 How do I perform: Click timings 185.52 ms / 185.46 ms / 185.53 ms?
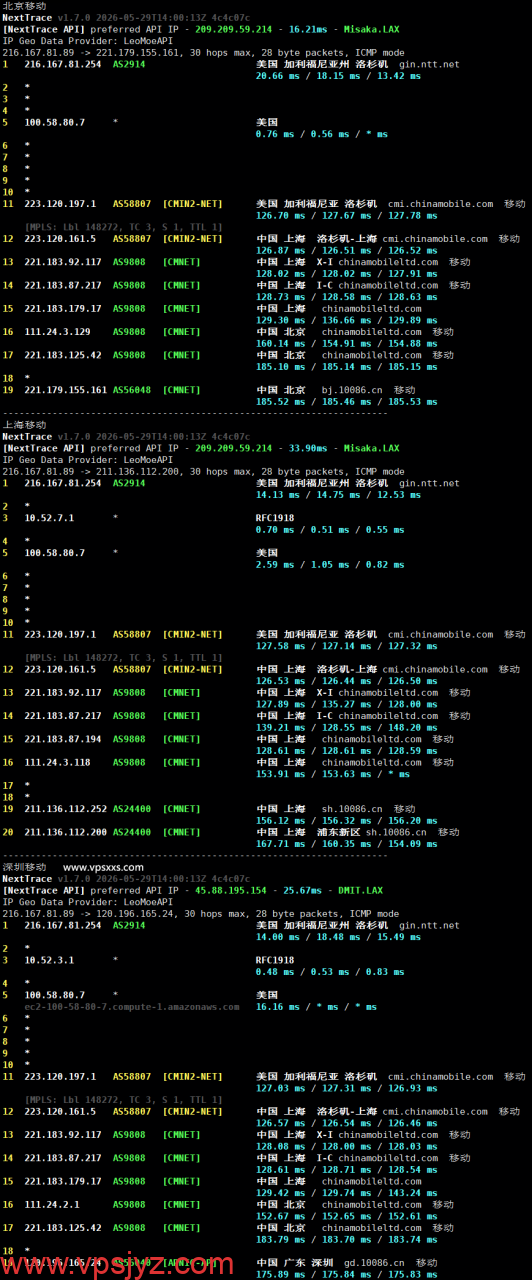point(347,402)
